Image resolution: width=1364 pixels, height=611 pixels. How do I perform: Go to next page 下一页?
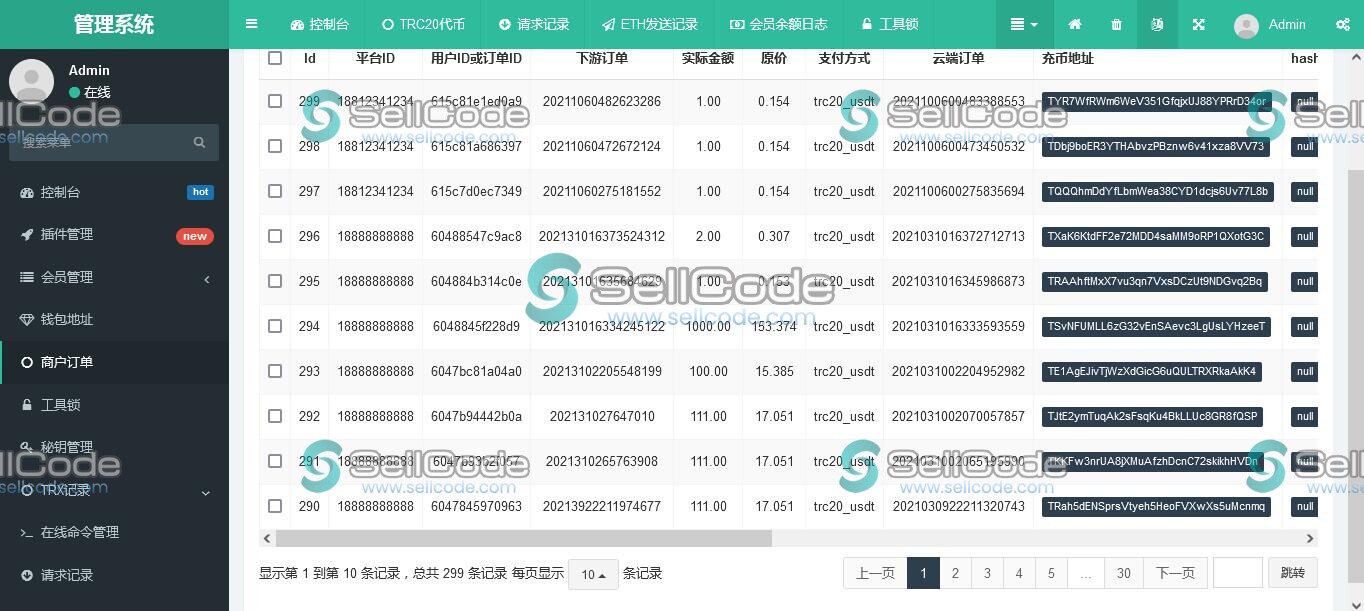click(1175, 573)
